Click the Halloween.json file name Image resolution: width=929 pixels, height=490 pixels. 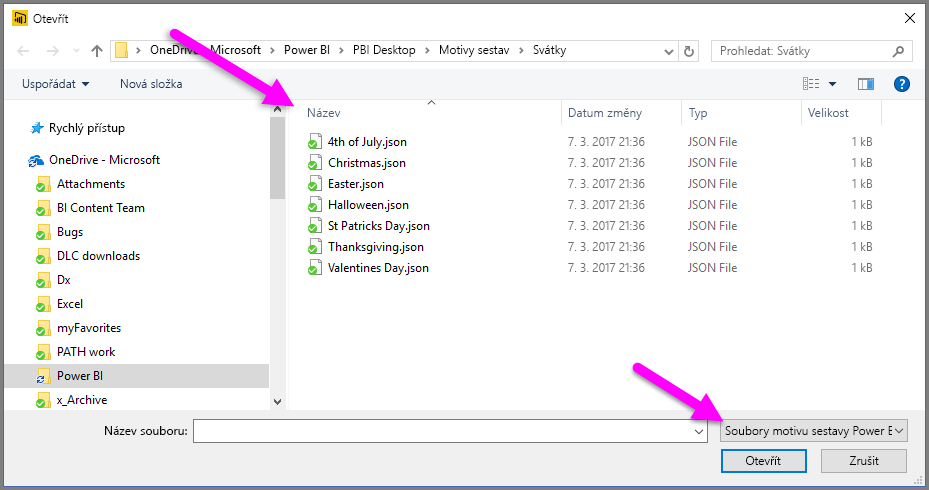369,204
